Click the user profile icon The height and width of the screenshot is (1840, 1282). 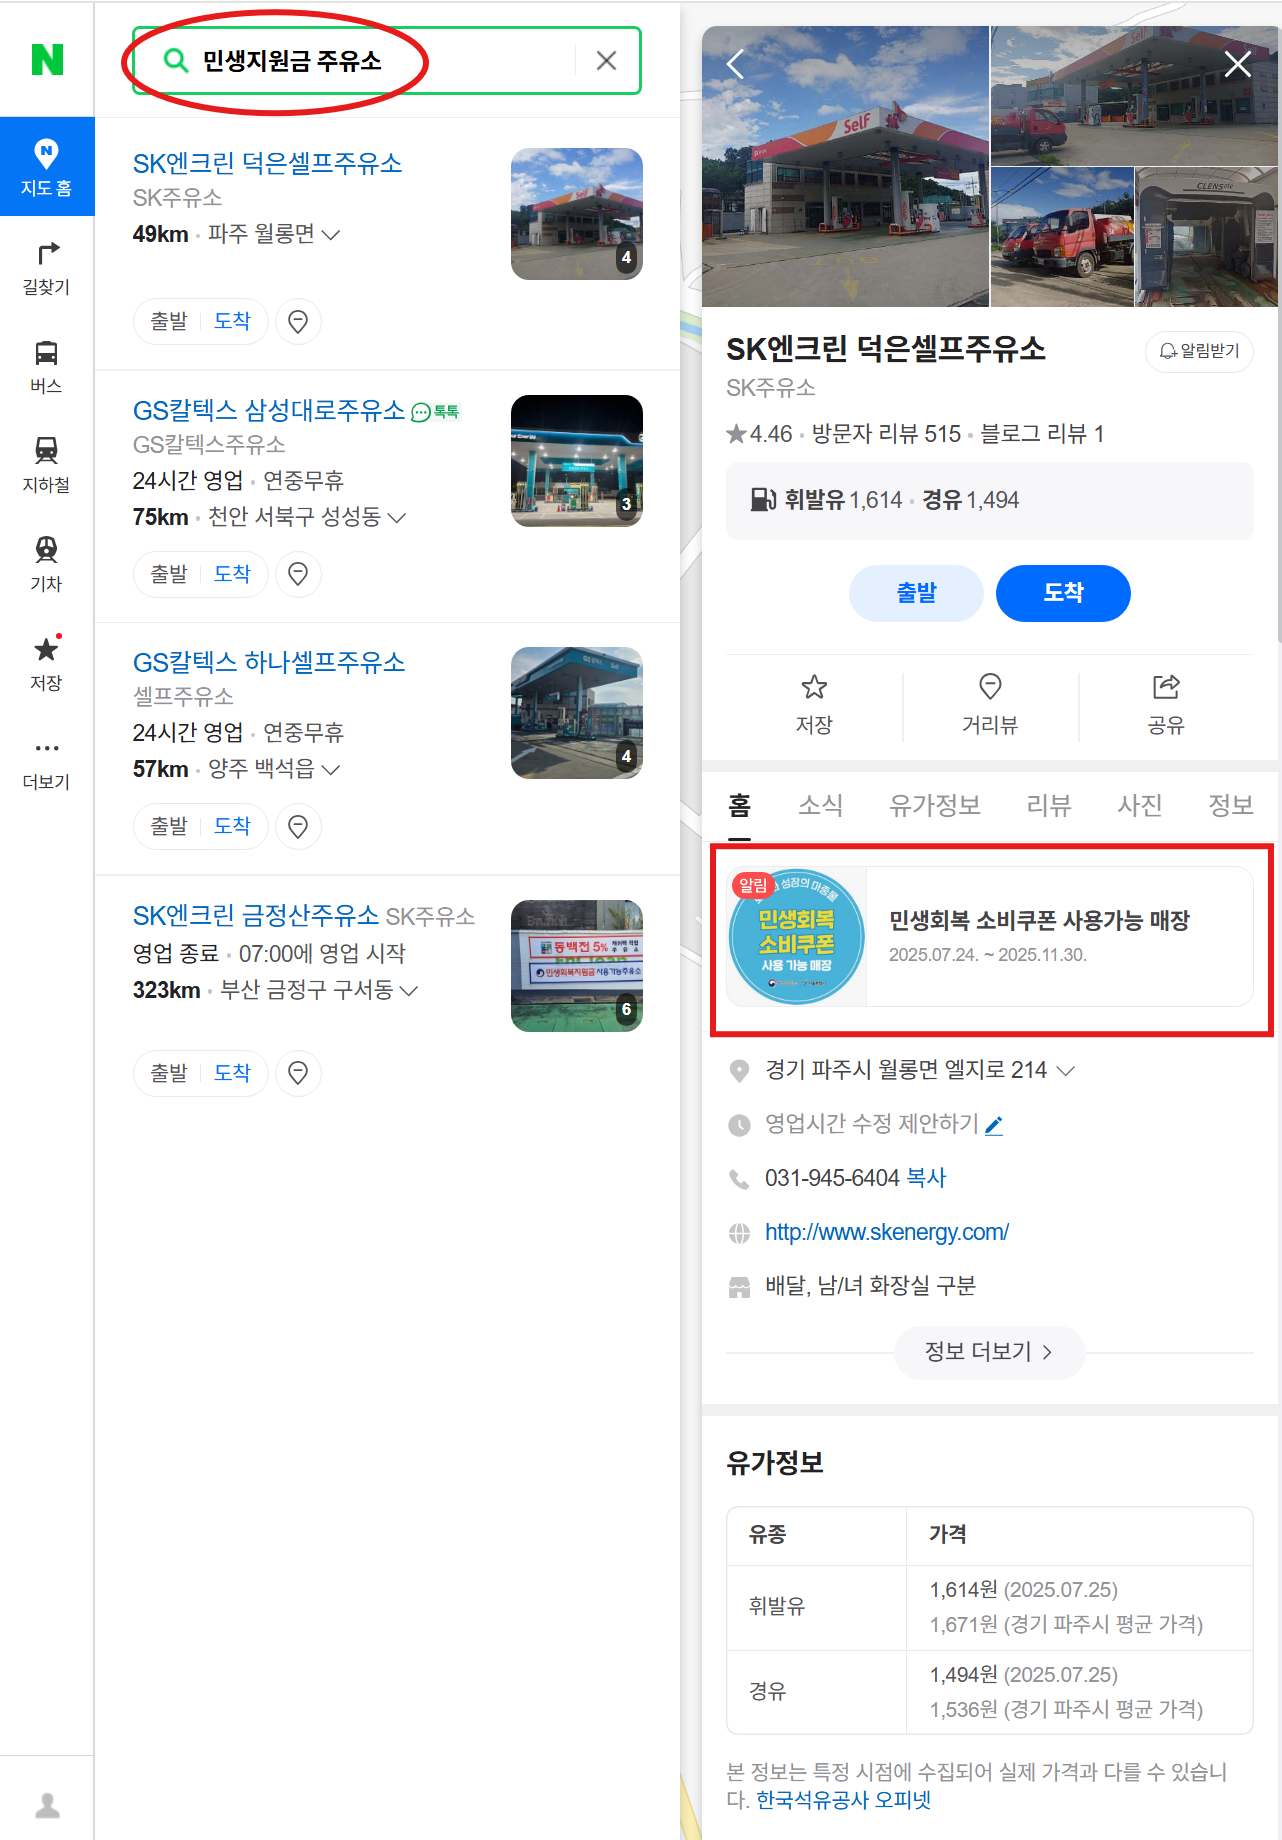click(47, 1805)
